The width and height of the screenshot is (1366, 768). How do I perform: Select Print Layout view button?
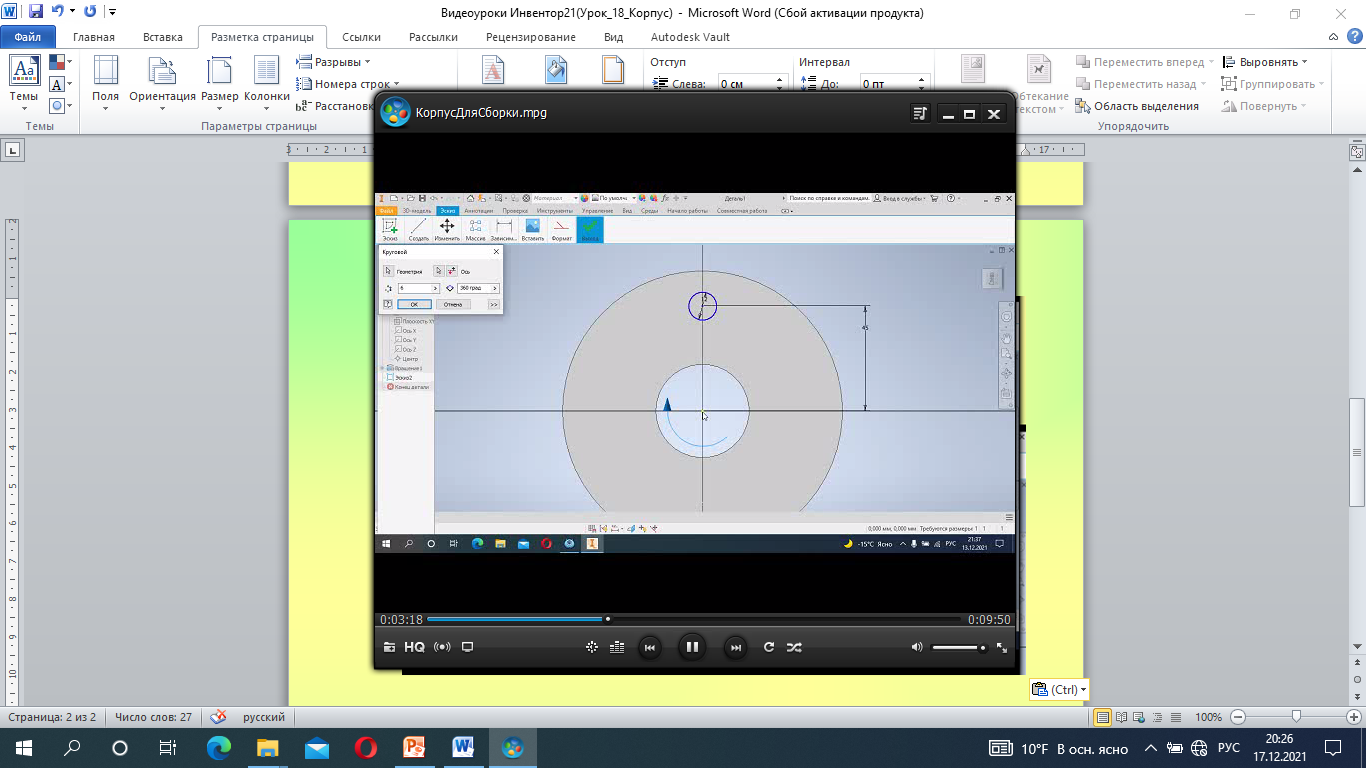click(1103, 717)
